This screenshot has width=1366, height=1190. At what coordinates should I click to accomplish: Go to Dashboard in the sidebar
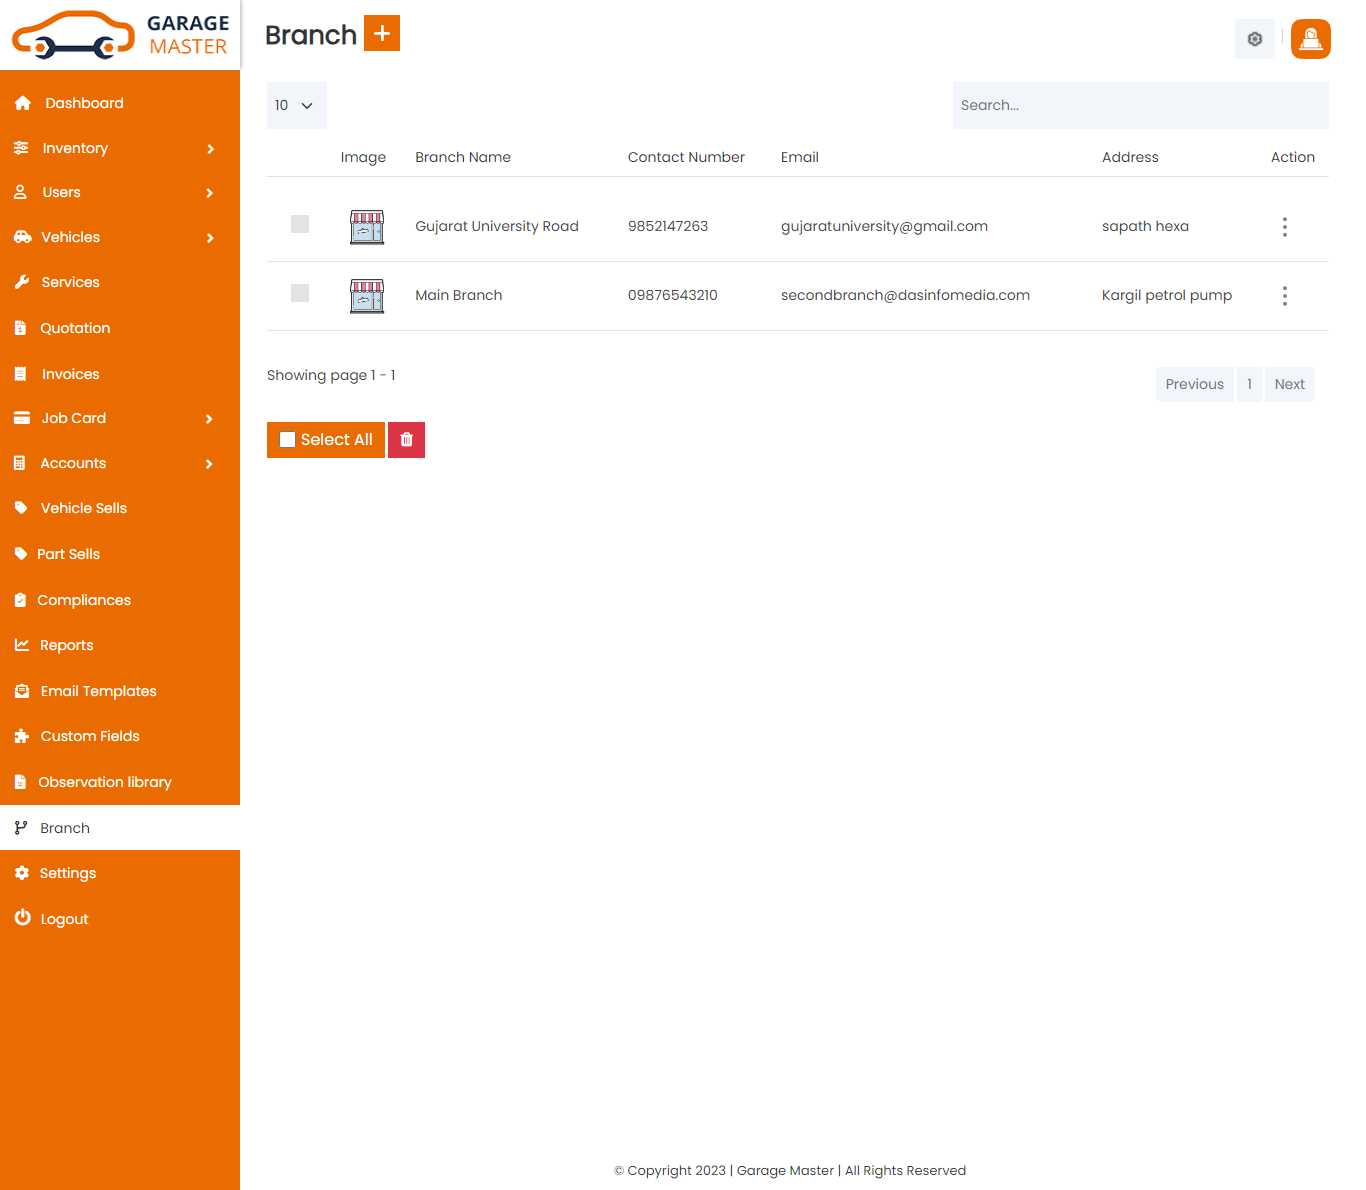tap(84, 103)
